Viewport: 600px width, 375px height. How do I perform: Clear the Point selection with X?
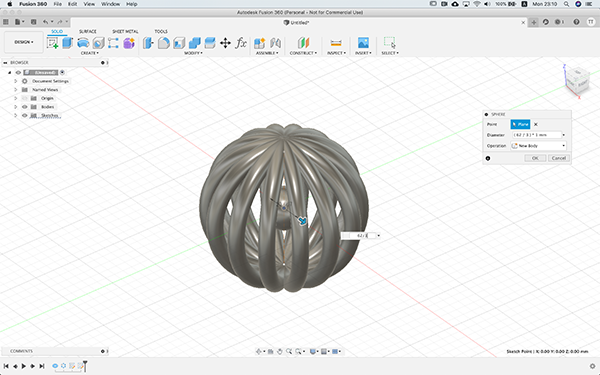(x=536, y=124)
